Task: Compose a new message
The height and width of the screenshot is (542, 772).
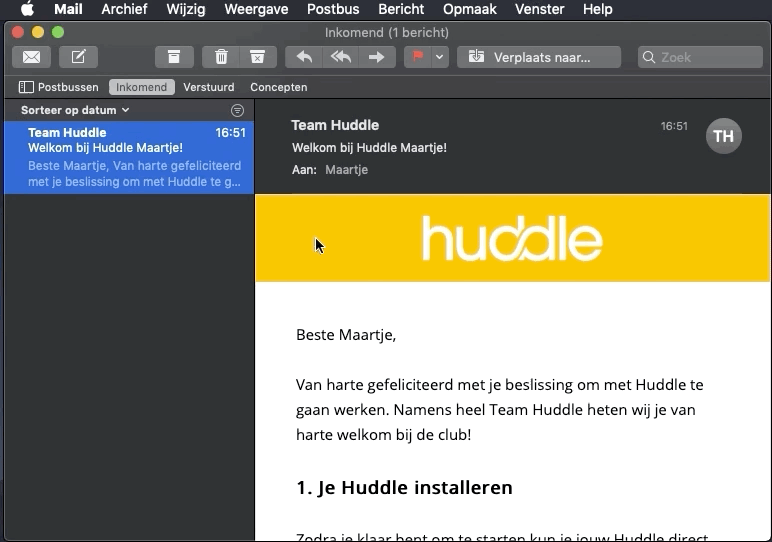Action: [78, 57]
